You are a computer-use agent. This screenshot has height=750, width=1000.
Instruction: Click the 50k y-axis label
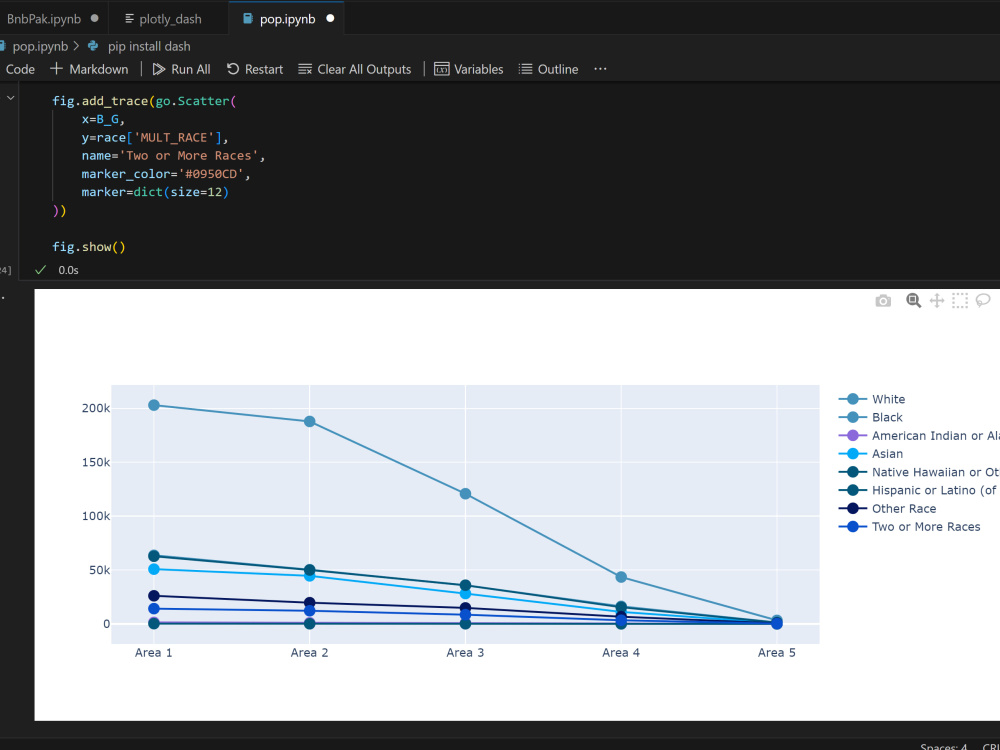(x=99, y=570)
